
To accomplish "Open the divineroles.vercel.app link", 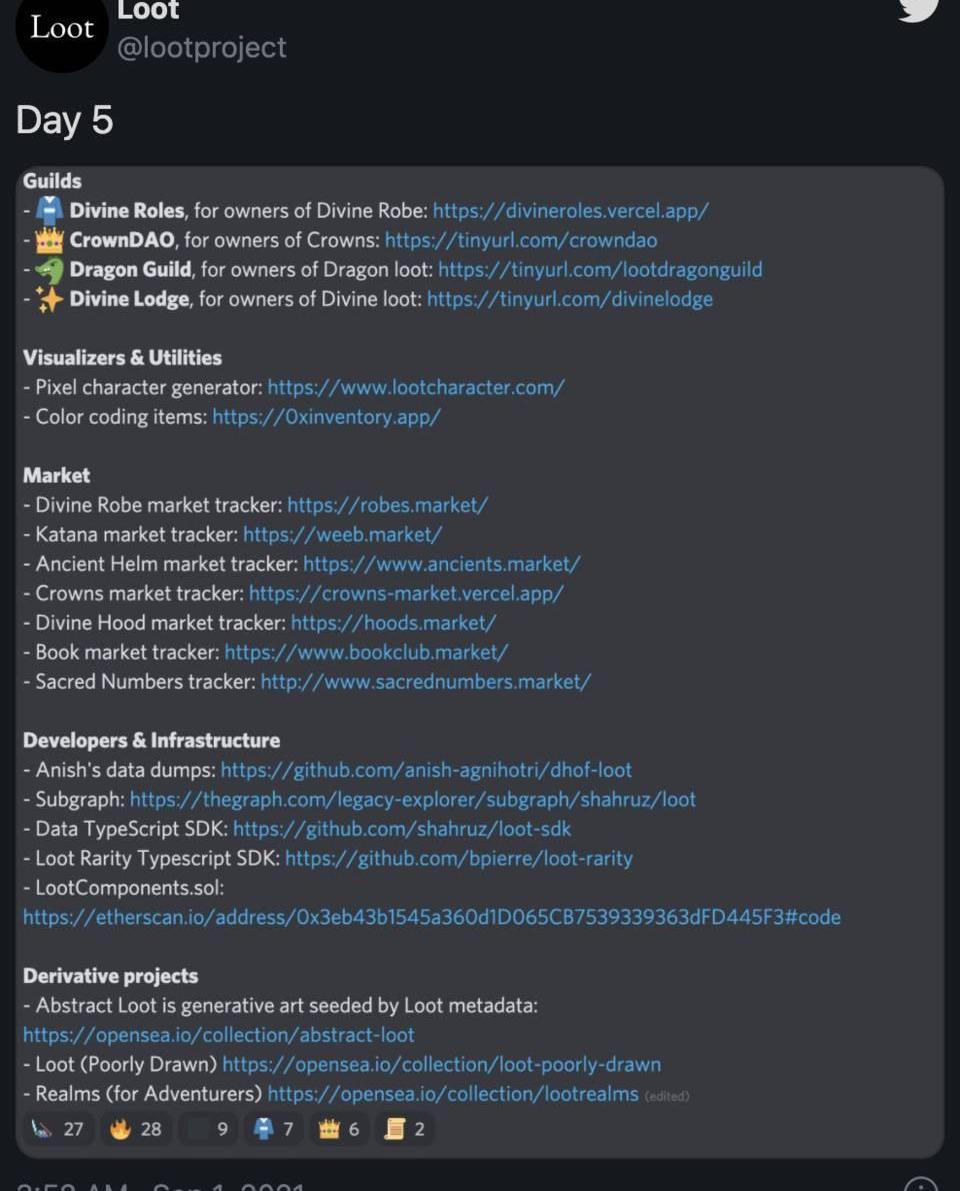I will pyautogui.click(x=571, y=211).
